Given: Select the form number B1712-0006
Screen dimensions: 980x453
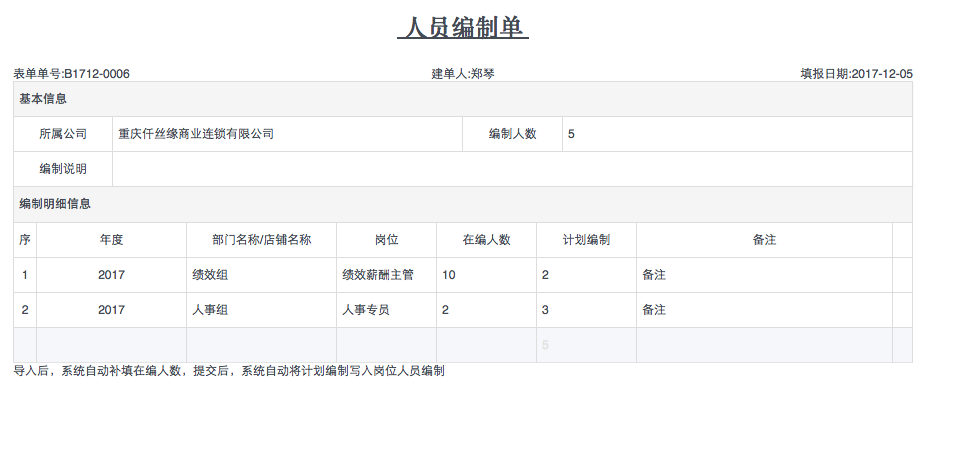Looking at the screenshot, I should [97, 74].
